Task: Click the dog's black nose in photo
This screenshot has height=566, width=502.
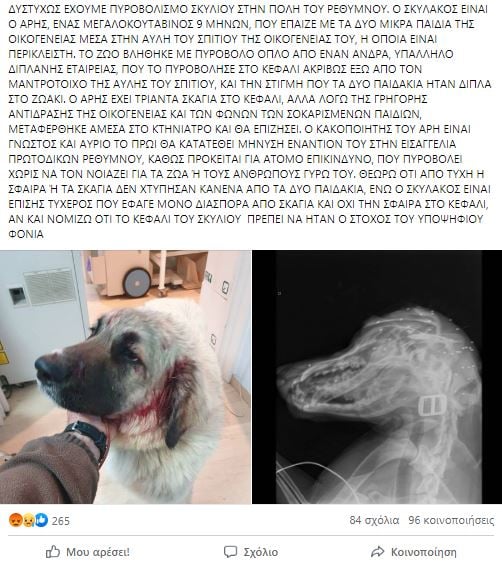Action: tap(48, 369)
